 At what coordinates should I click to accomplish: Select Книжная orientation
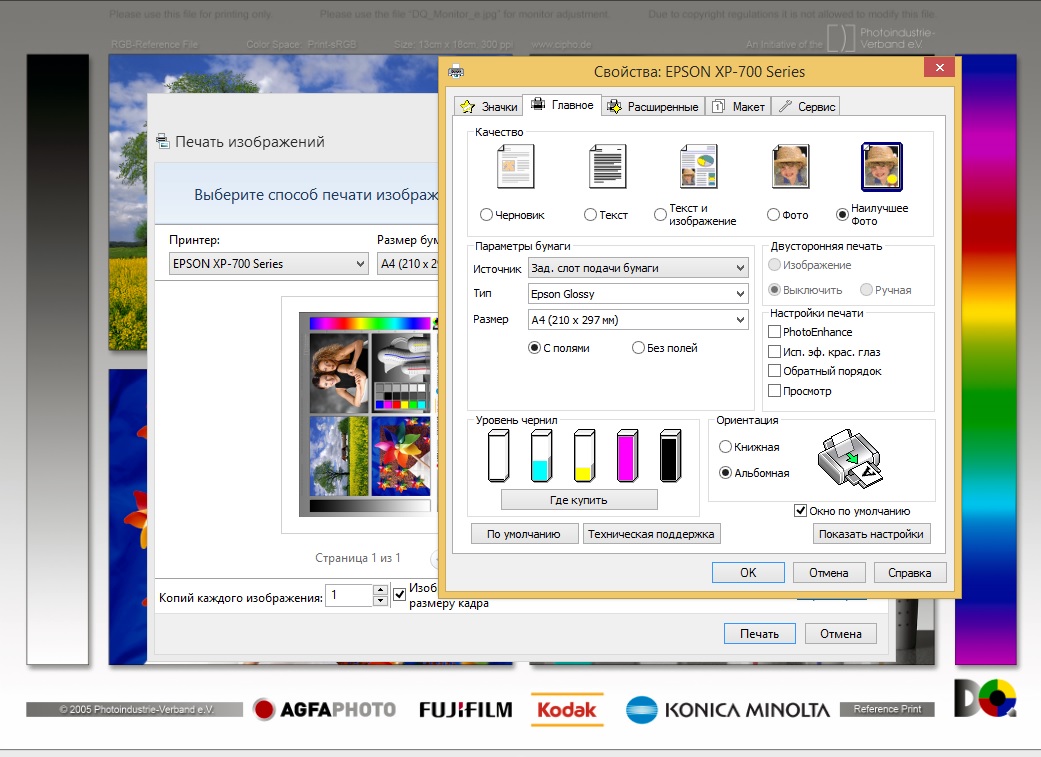(725, 447)
